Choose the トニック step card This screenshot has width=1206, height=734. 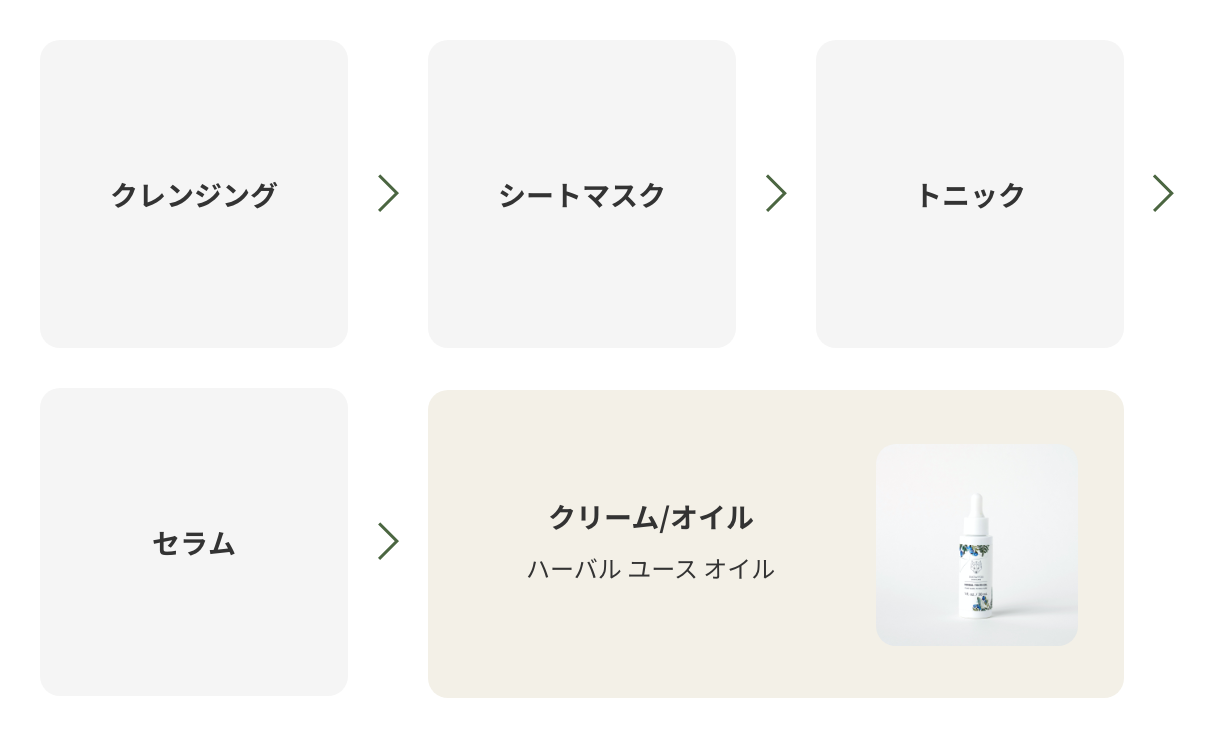coord(970,194)
